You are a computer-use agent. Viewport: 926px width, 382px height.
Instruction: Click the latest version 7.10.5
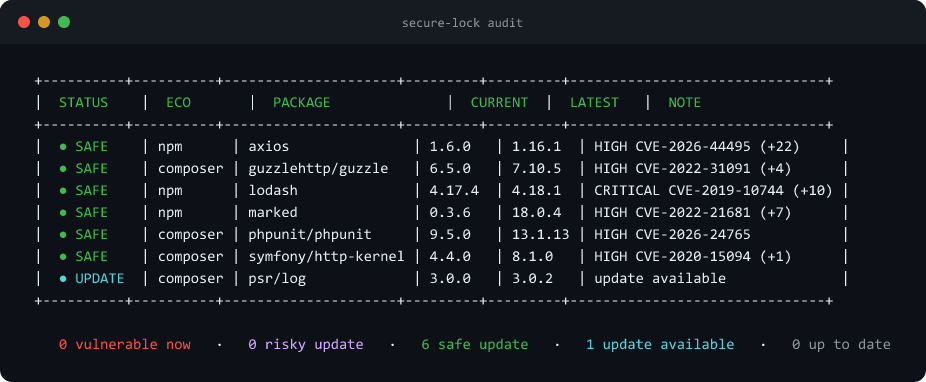[x=537, y=169]
